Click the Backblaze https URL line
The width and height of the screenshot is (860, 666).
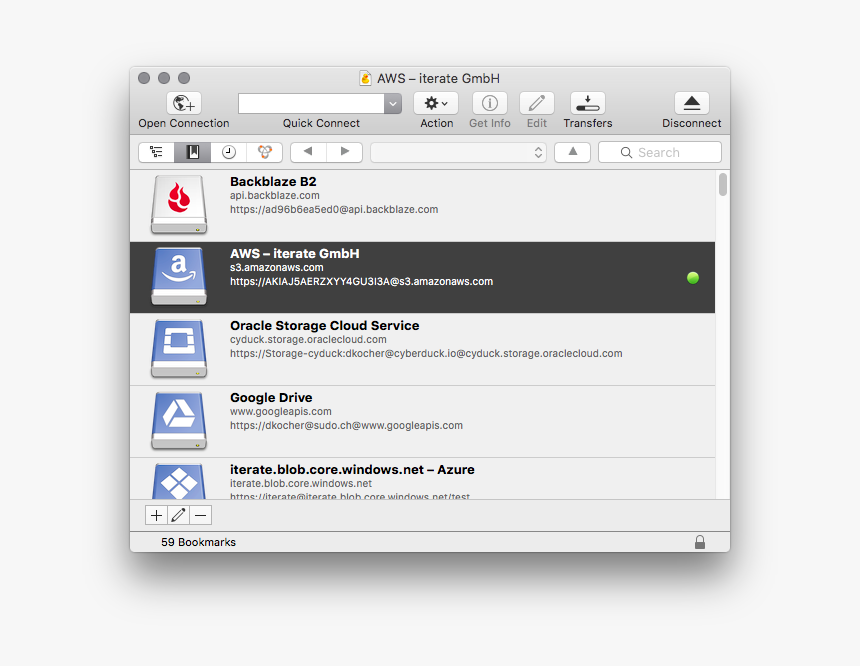pyautogui.click(x=333, y=210)
